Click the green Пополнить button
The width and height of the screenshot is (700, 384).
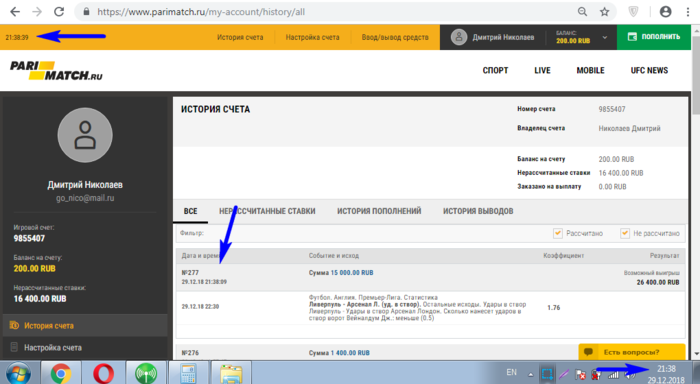coord(654,37)
